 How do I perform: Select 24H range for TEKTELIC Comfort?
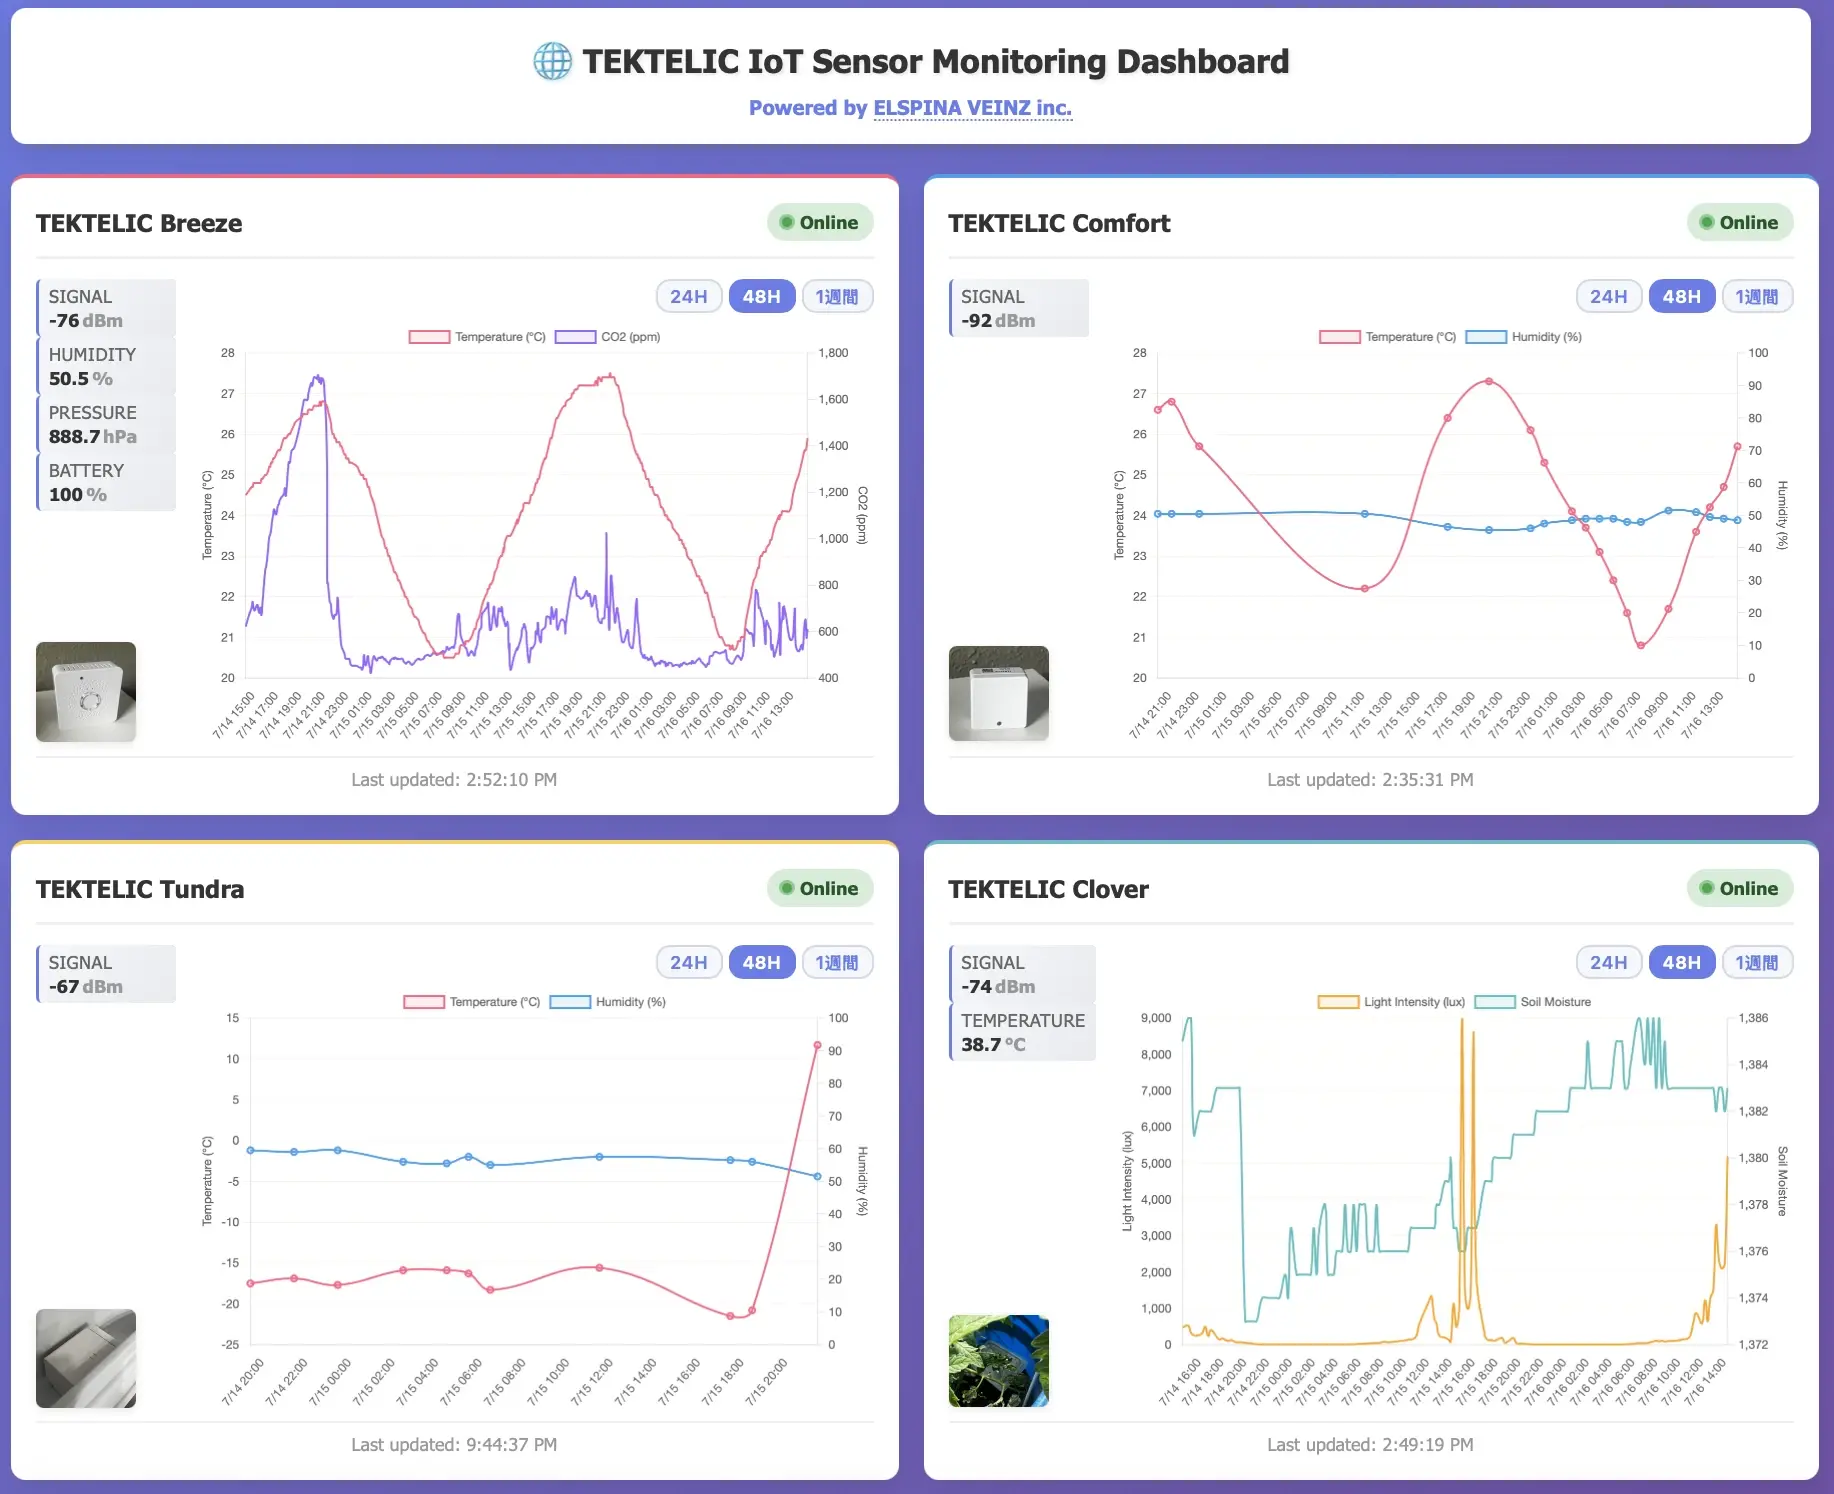[1609, 296]
